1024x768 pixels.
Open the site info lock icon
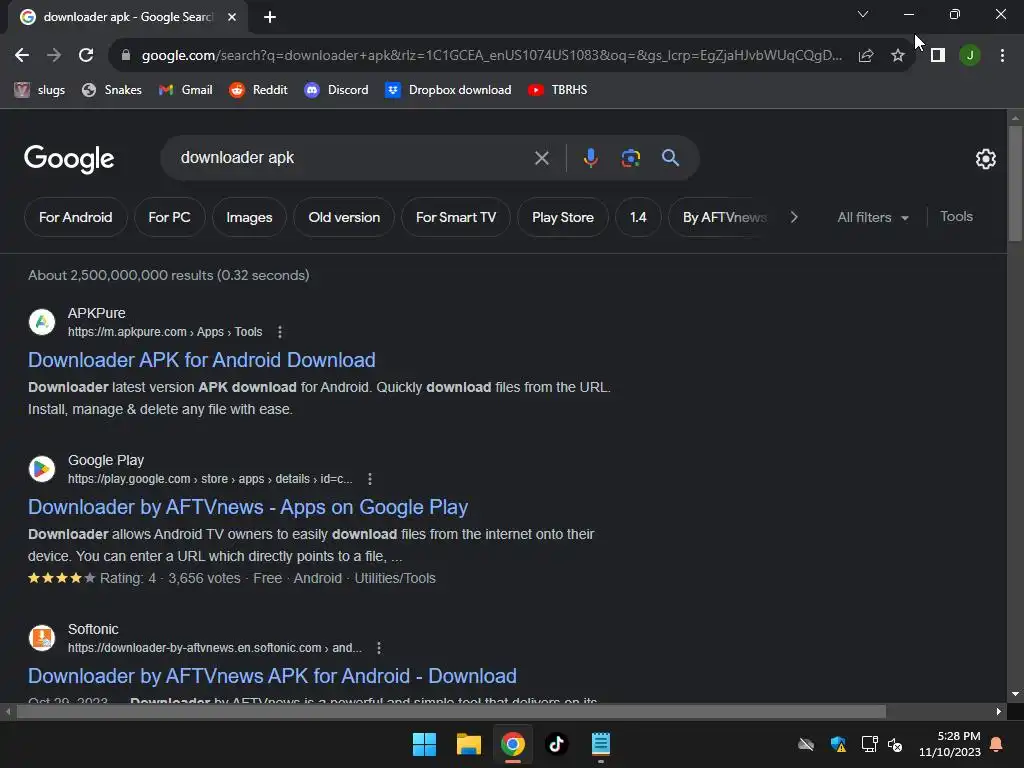point(125,56)
